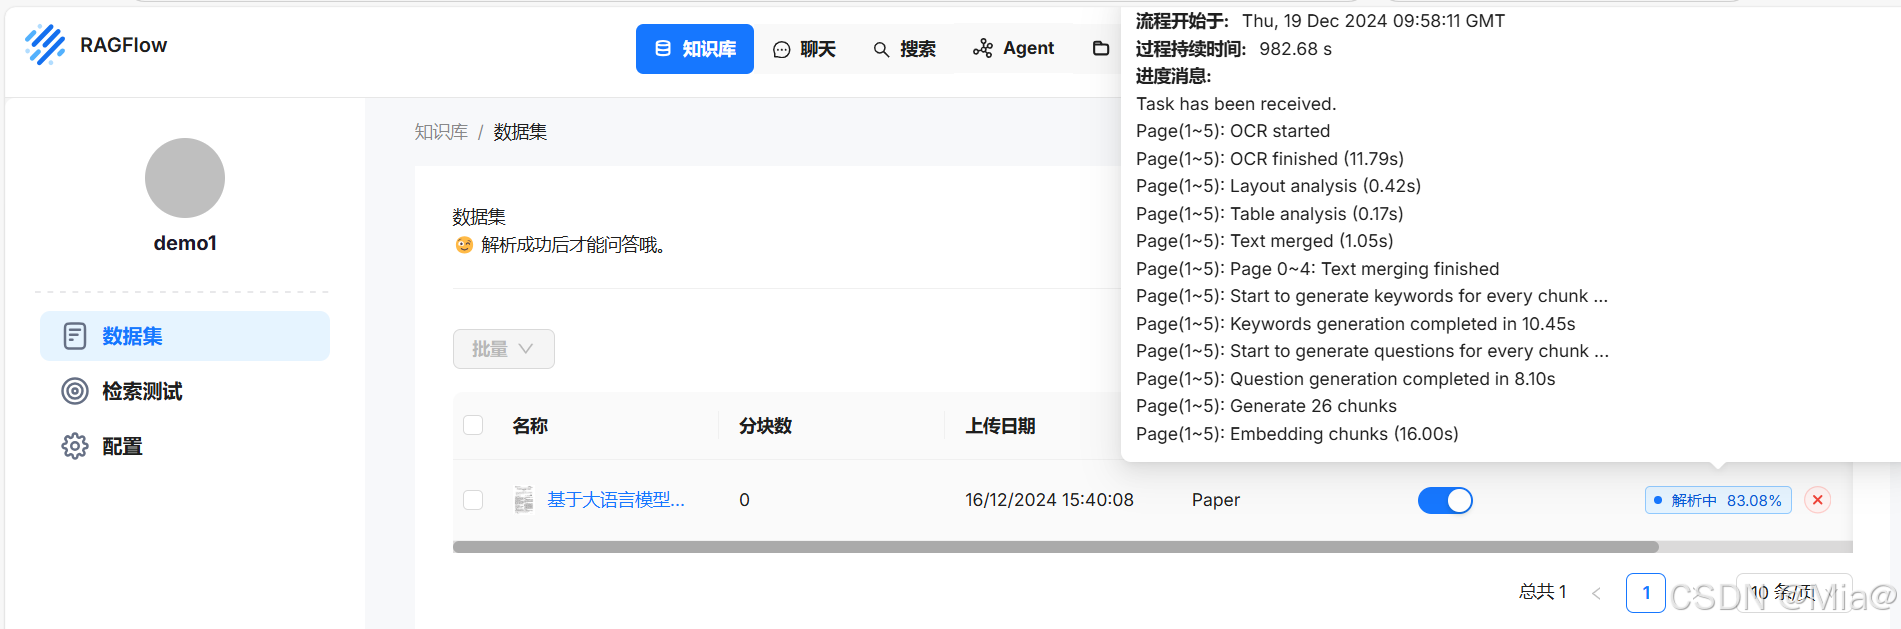
Task: Click the 配置 gear icon
Action: [75, 446]
